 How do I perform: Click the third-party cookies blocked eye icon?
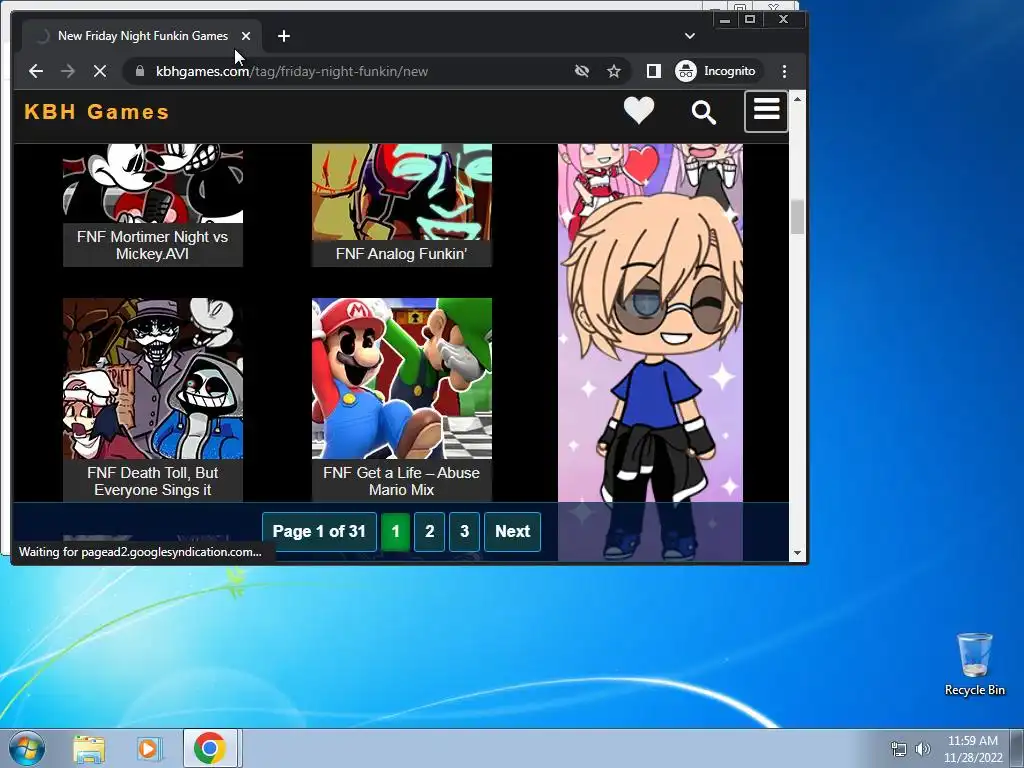[x=581, y=71]
